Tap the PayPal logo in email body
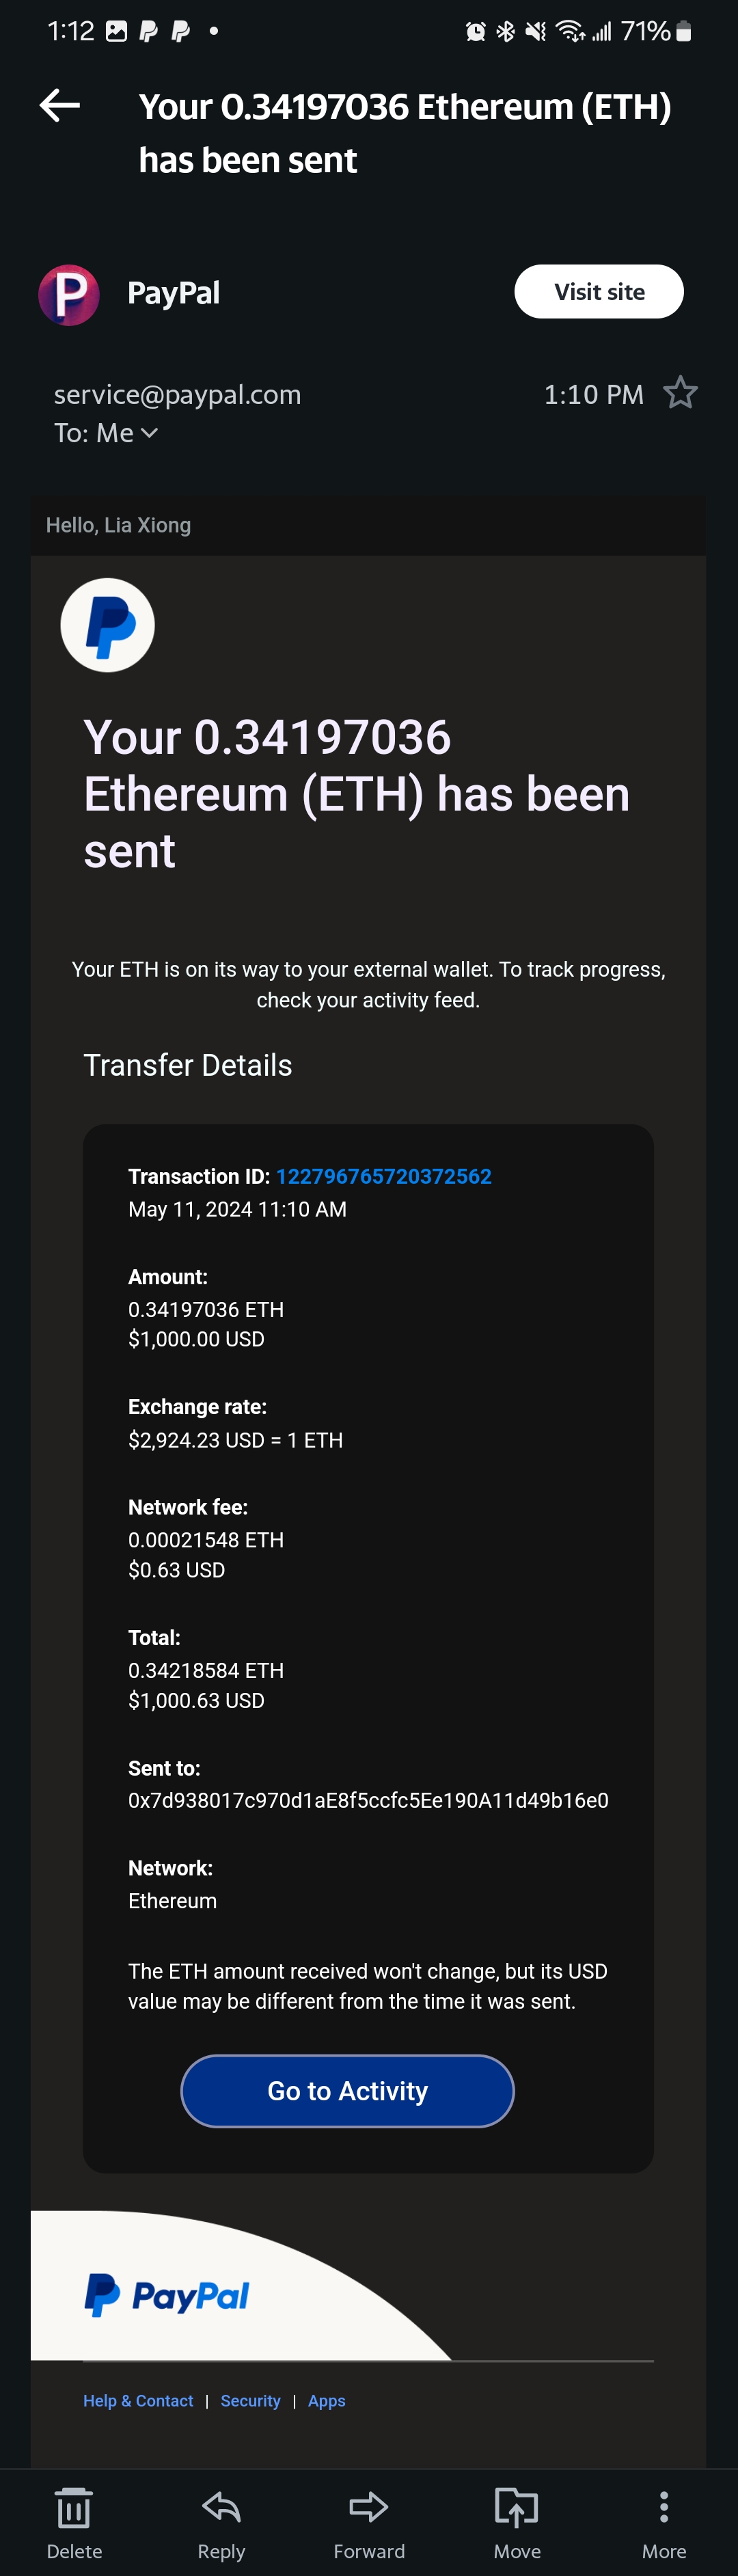This screenshot has width=738, height=2576. tap(108, 626)
